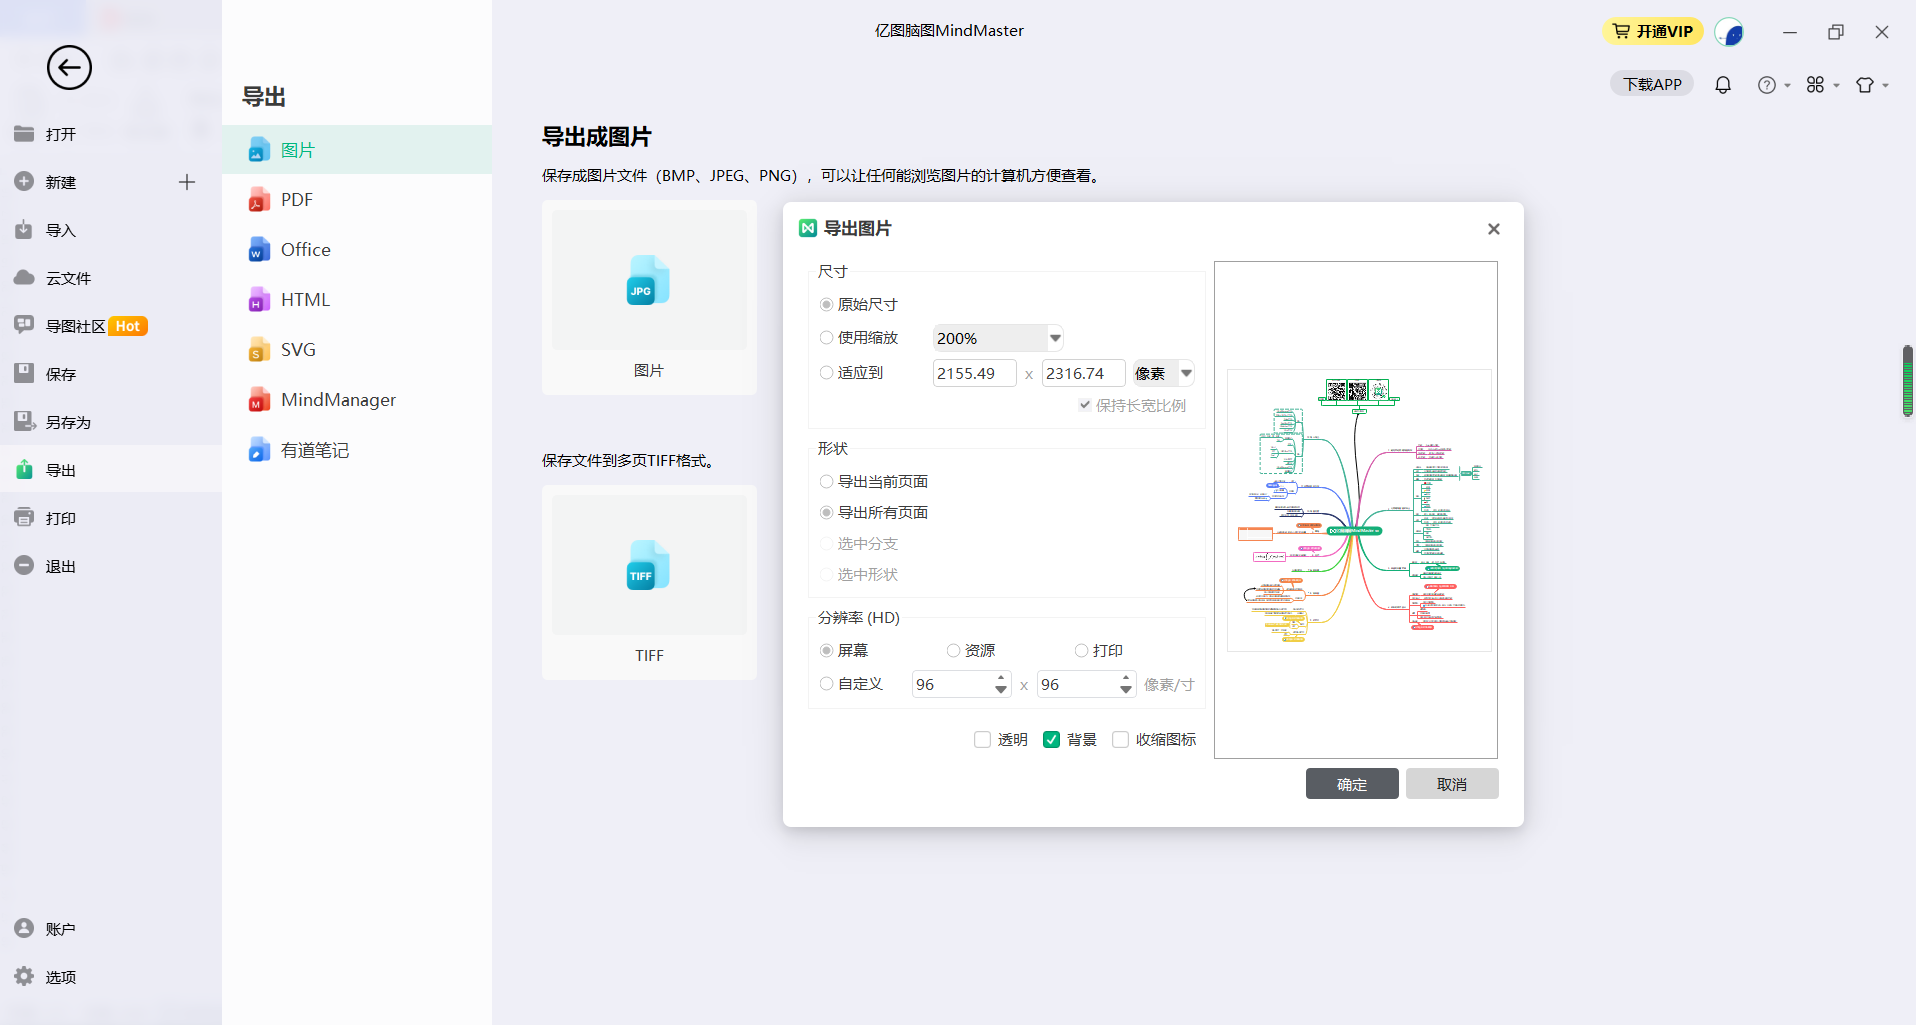Screen dimensions: 1916x1025
Task: Click the 开通VIP button
Action: (x=1653, y=32)
